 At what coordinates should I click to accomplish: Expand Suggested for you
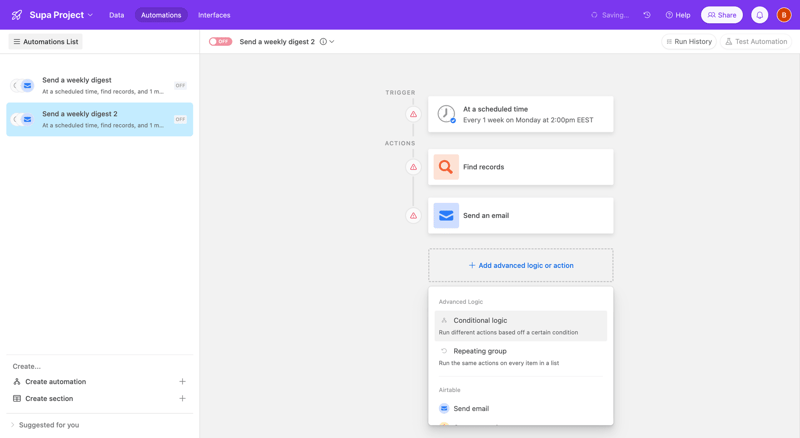coord(46,425)
